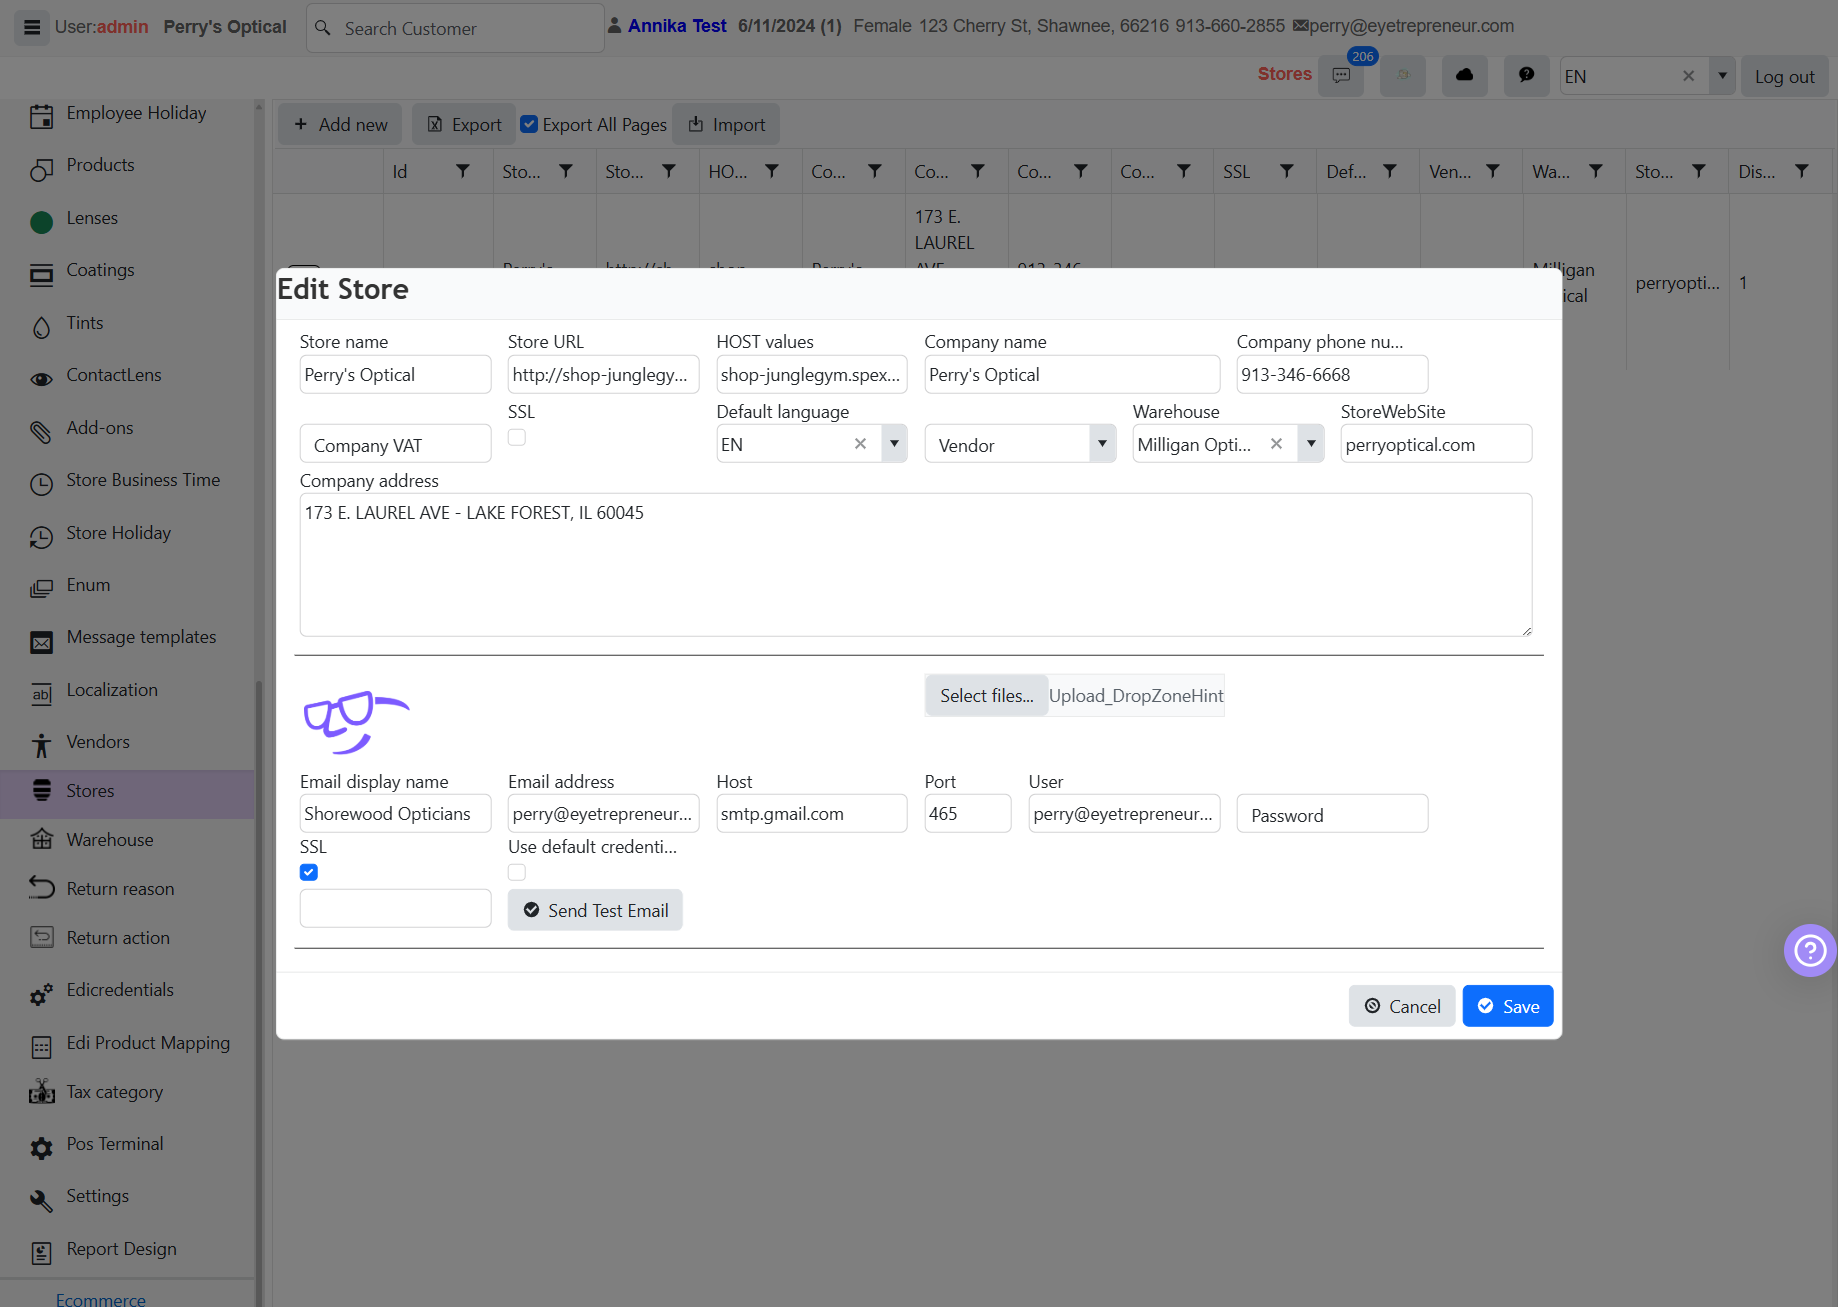Cancel the Edit Store dialog
This screenshot has width=1838, height=1307.
[1402, 1006]
